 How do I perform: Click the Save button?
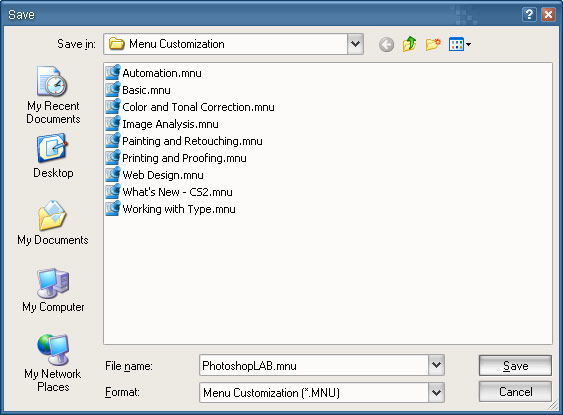click(515, 365)
